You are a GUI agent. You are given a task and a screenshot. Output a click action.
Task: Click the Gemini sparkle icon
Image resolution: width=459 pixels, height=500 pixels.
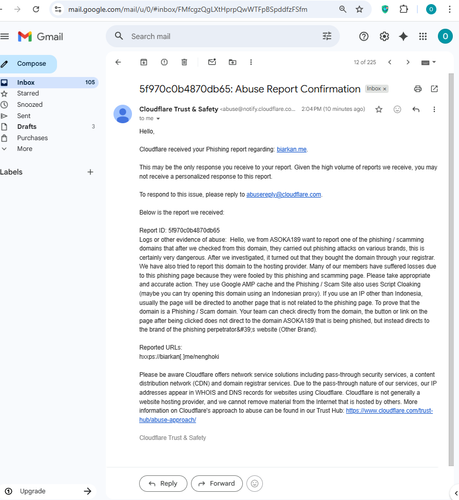click(403, 36)
